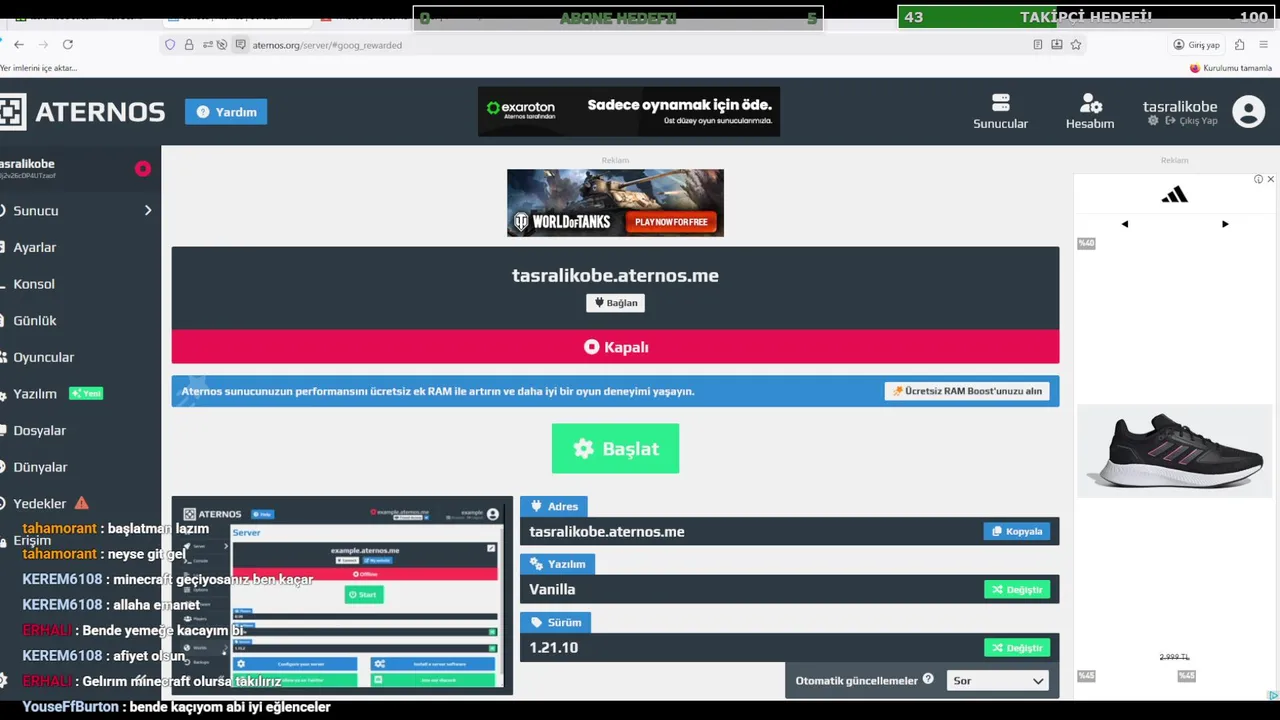Copy address with Kopyala button
Viewport: 1280px width, 720px height.
1016,532
